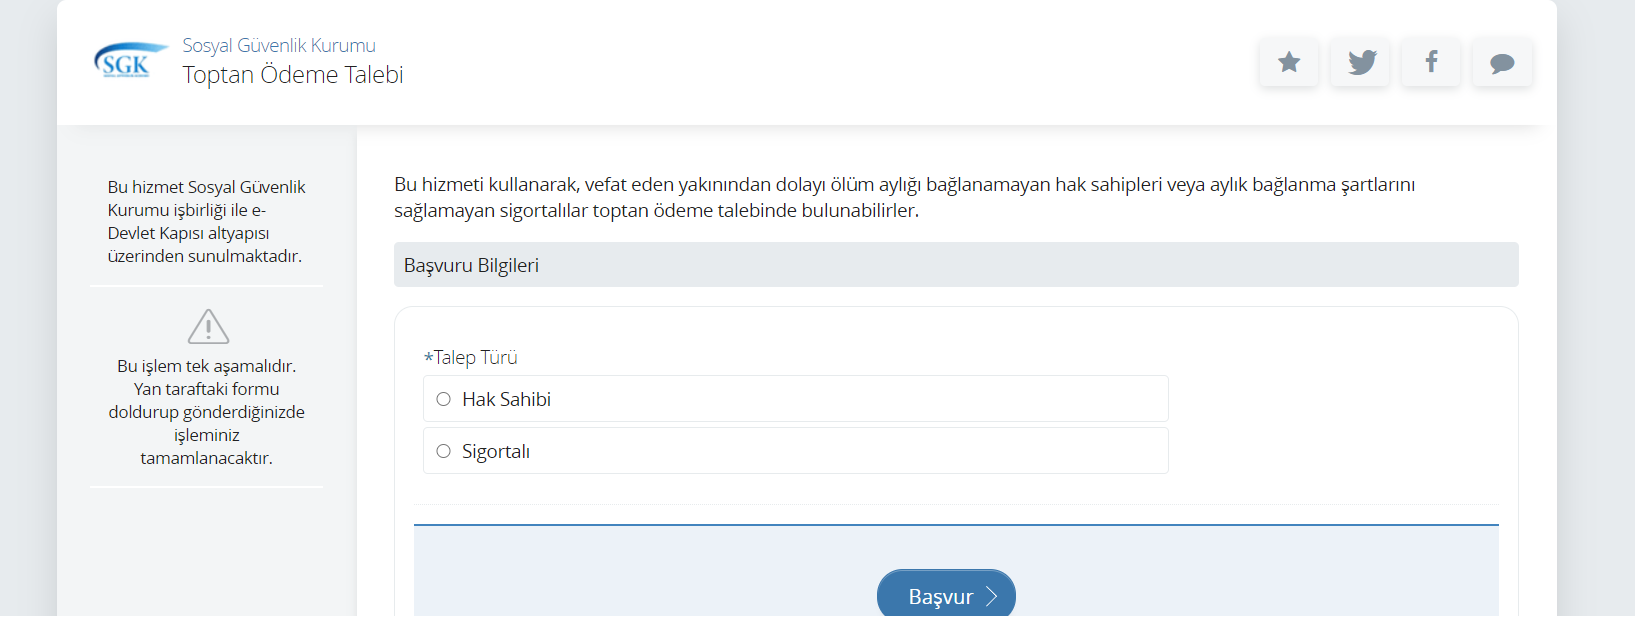Screen dimensions: 1635x618
Task: Select the Sigortalı radio circle
Action: (x=444, y=451)
